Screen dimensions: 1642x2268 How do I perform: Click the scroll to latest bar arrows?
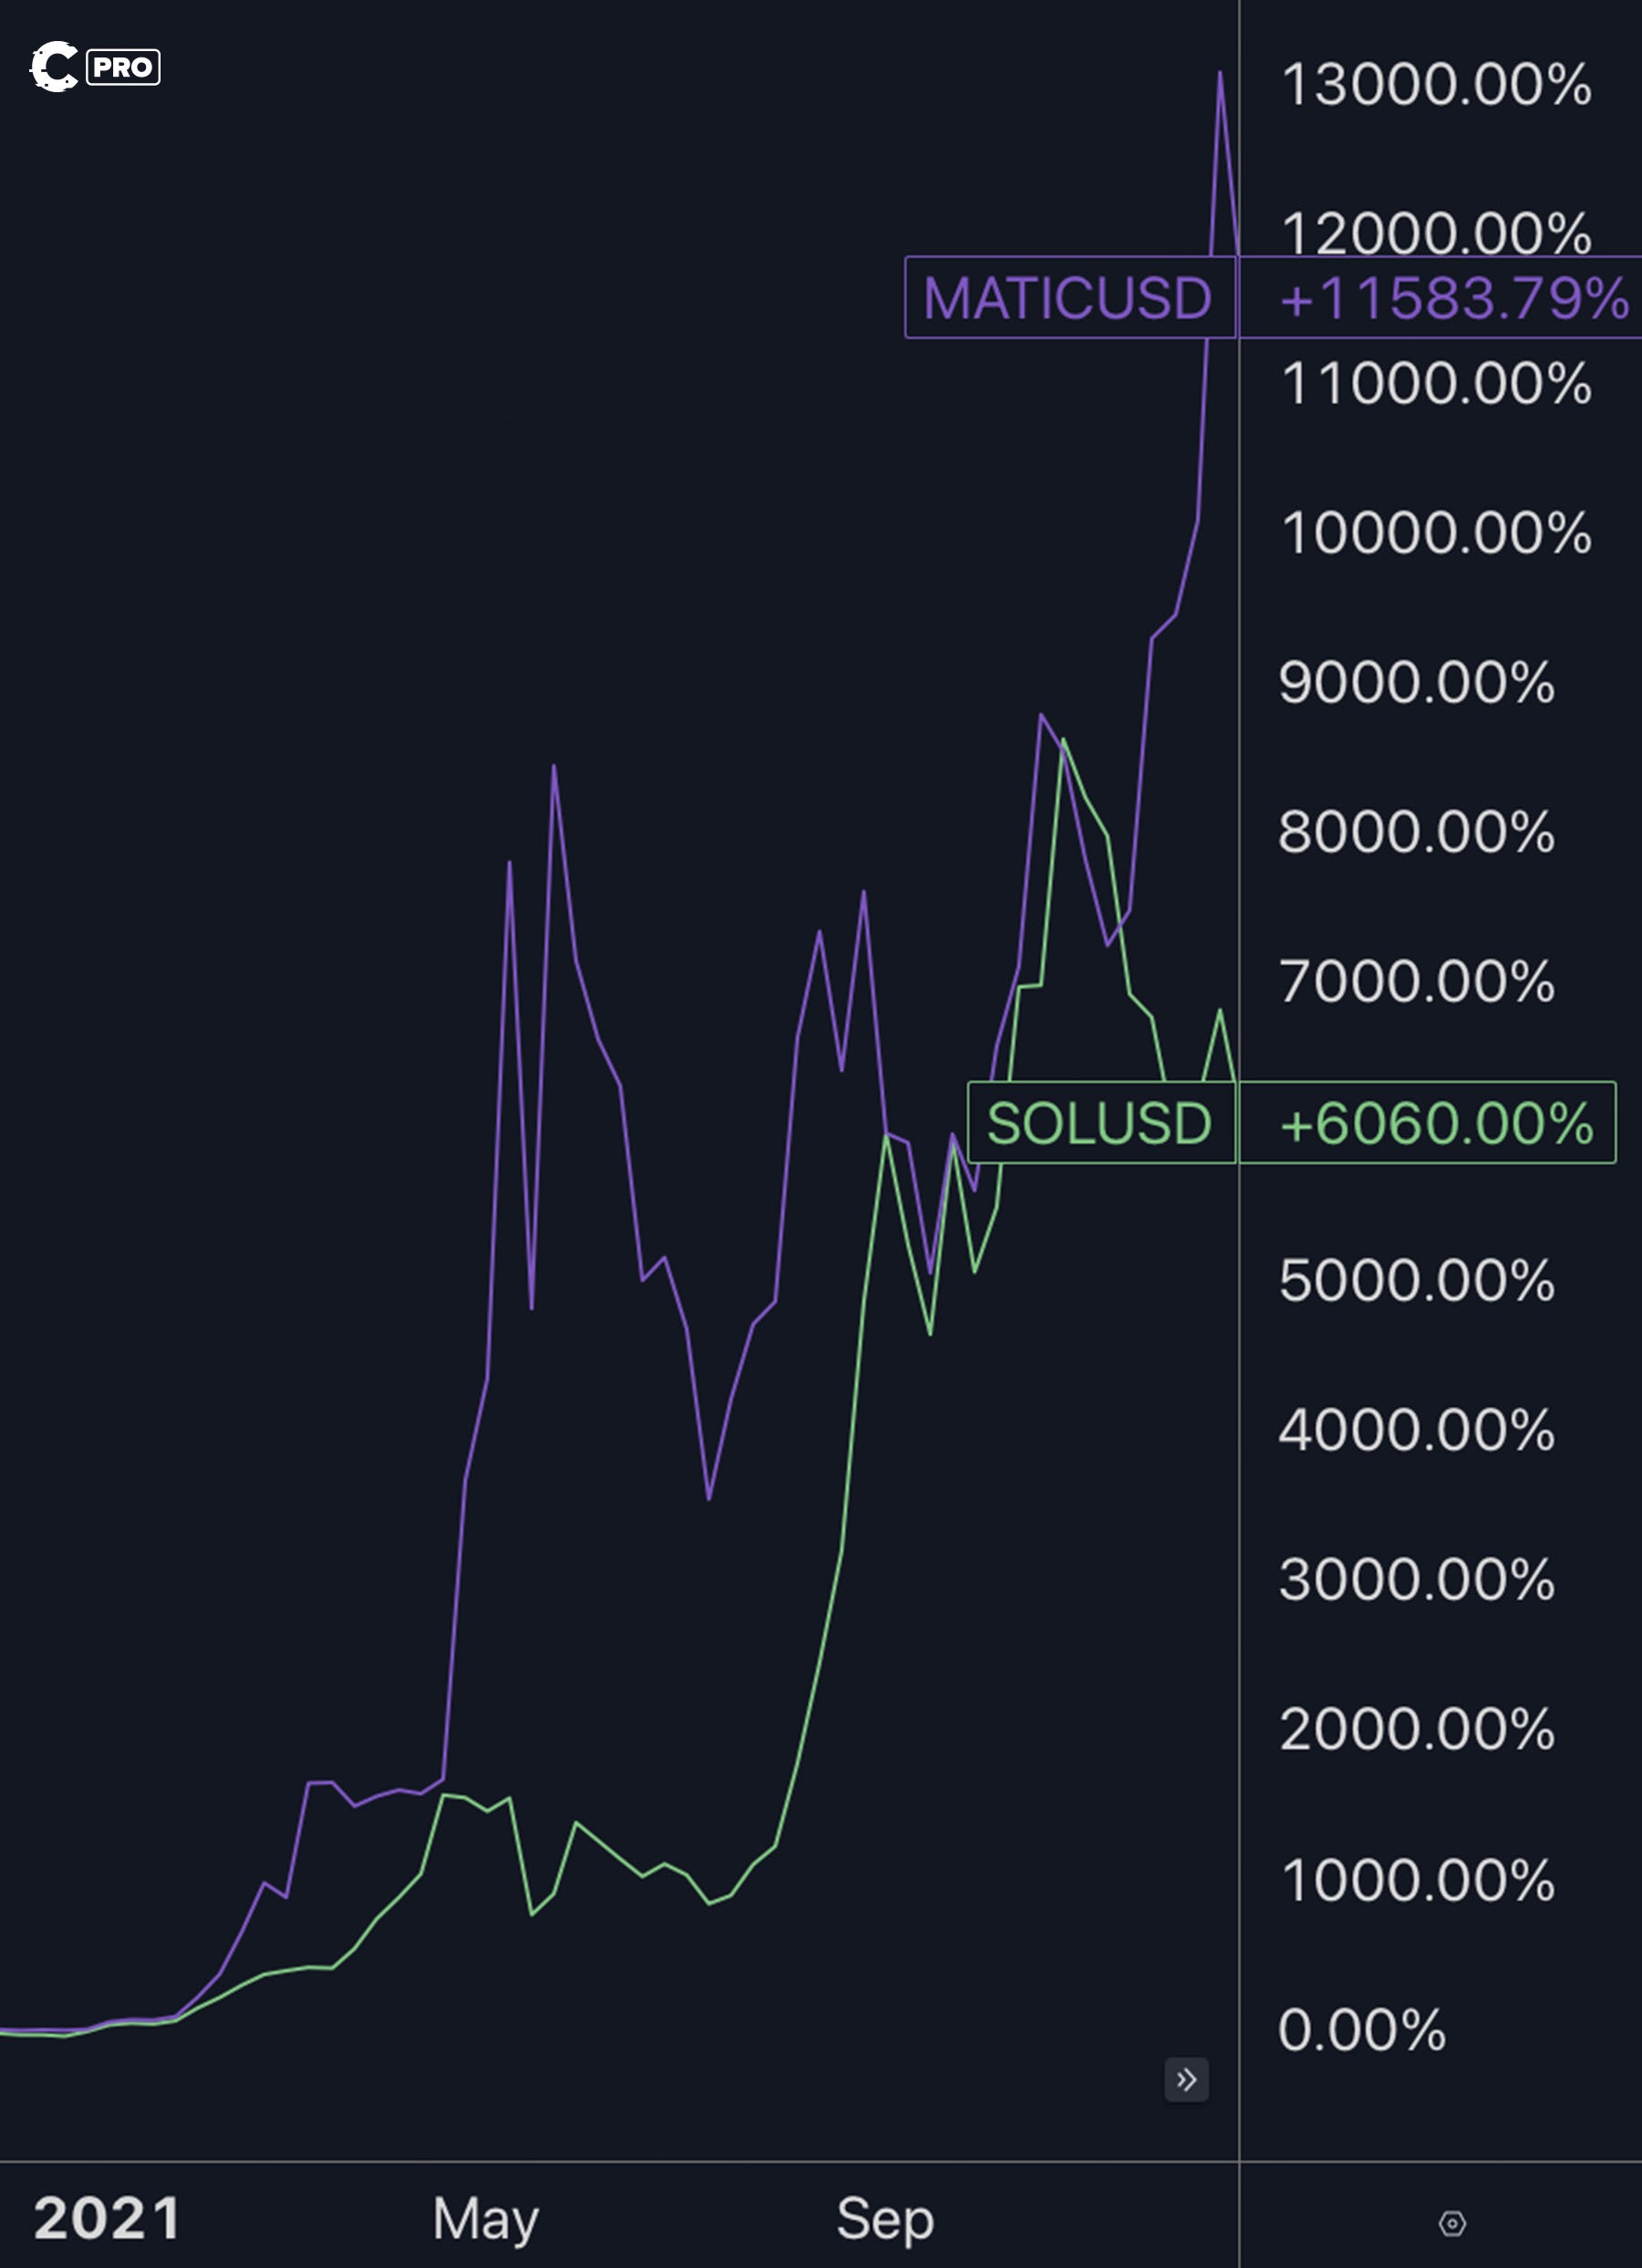coord(1186,2080)
